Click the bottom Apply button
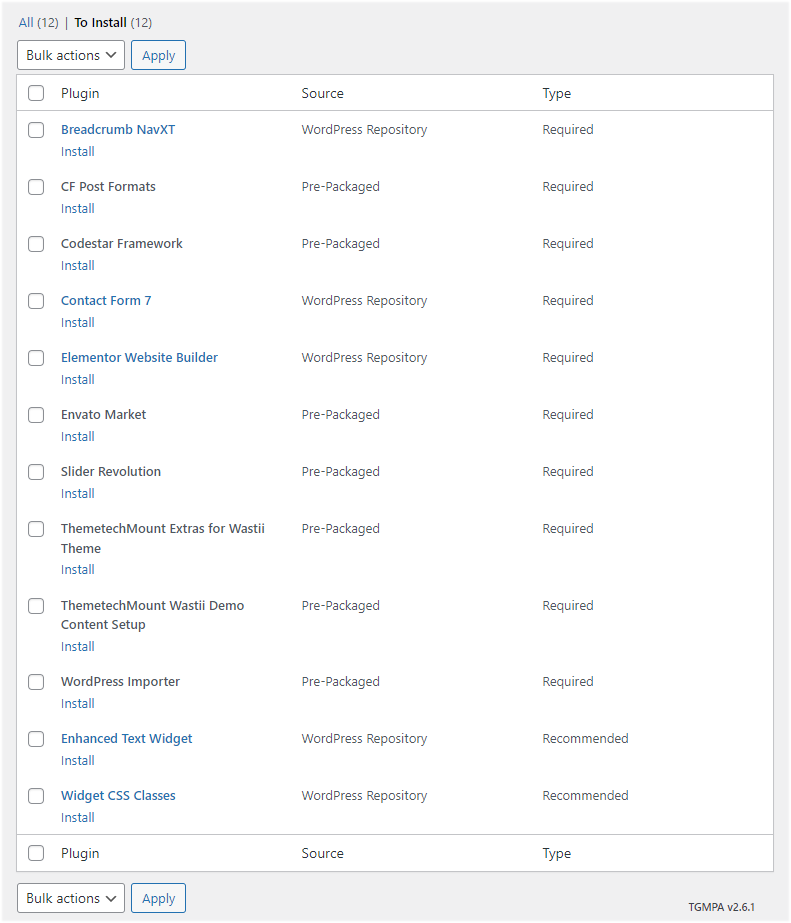This screenshot has width=791, height=923. [158, 898]
